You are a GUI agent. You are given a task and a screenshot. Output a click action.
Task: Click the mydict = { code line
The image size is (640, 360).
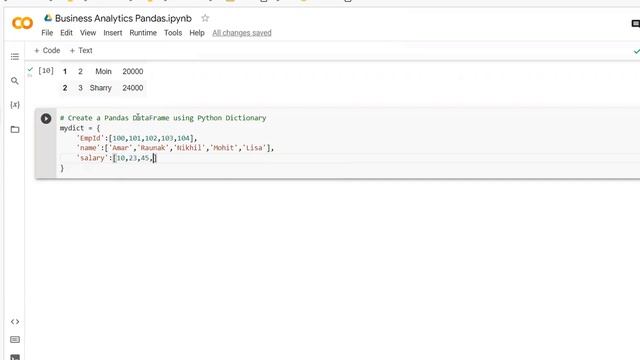pyautogui.click(x=80, y=128)
